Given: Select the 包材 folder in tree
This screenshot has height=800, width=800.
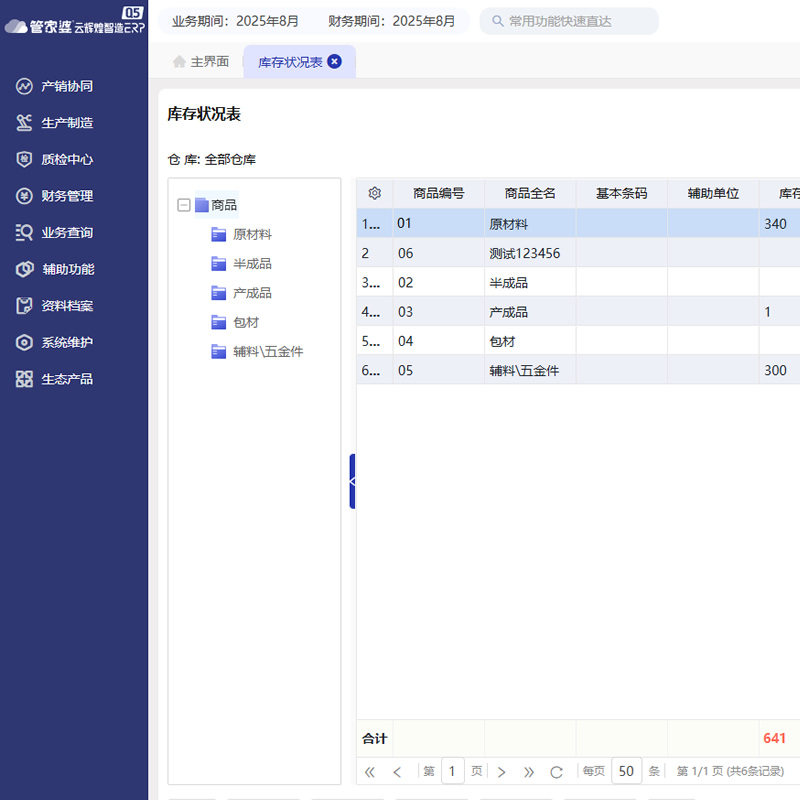Looking at the screenshot, I should (236, 322).
